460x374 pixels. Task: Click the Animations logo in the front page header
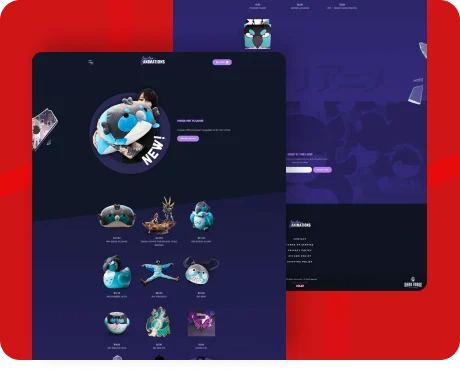(153, 61)
